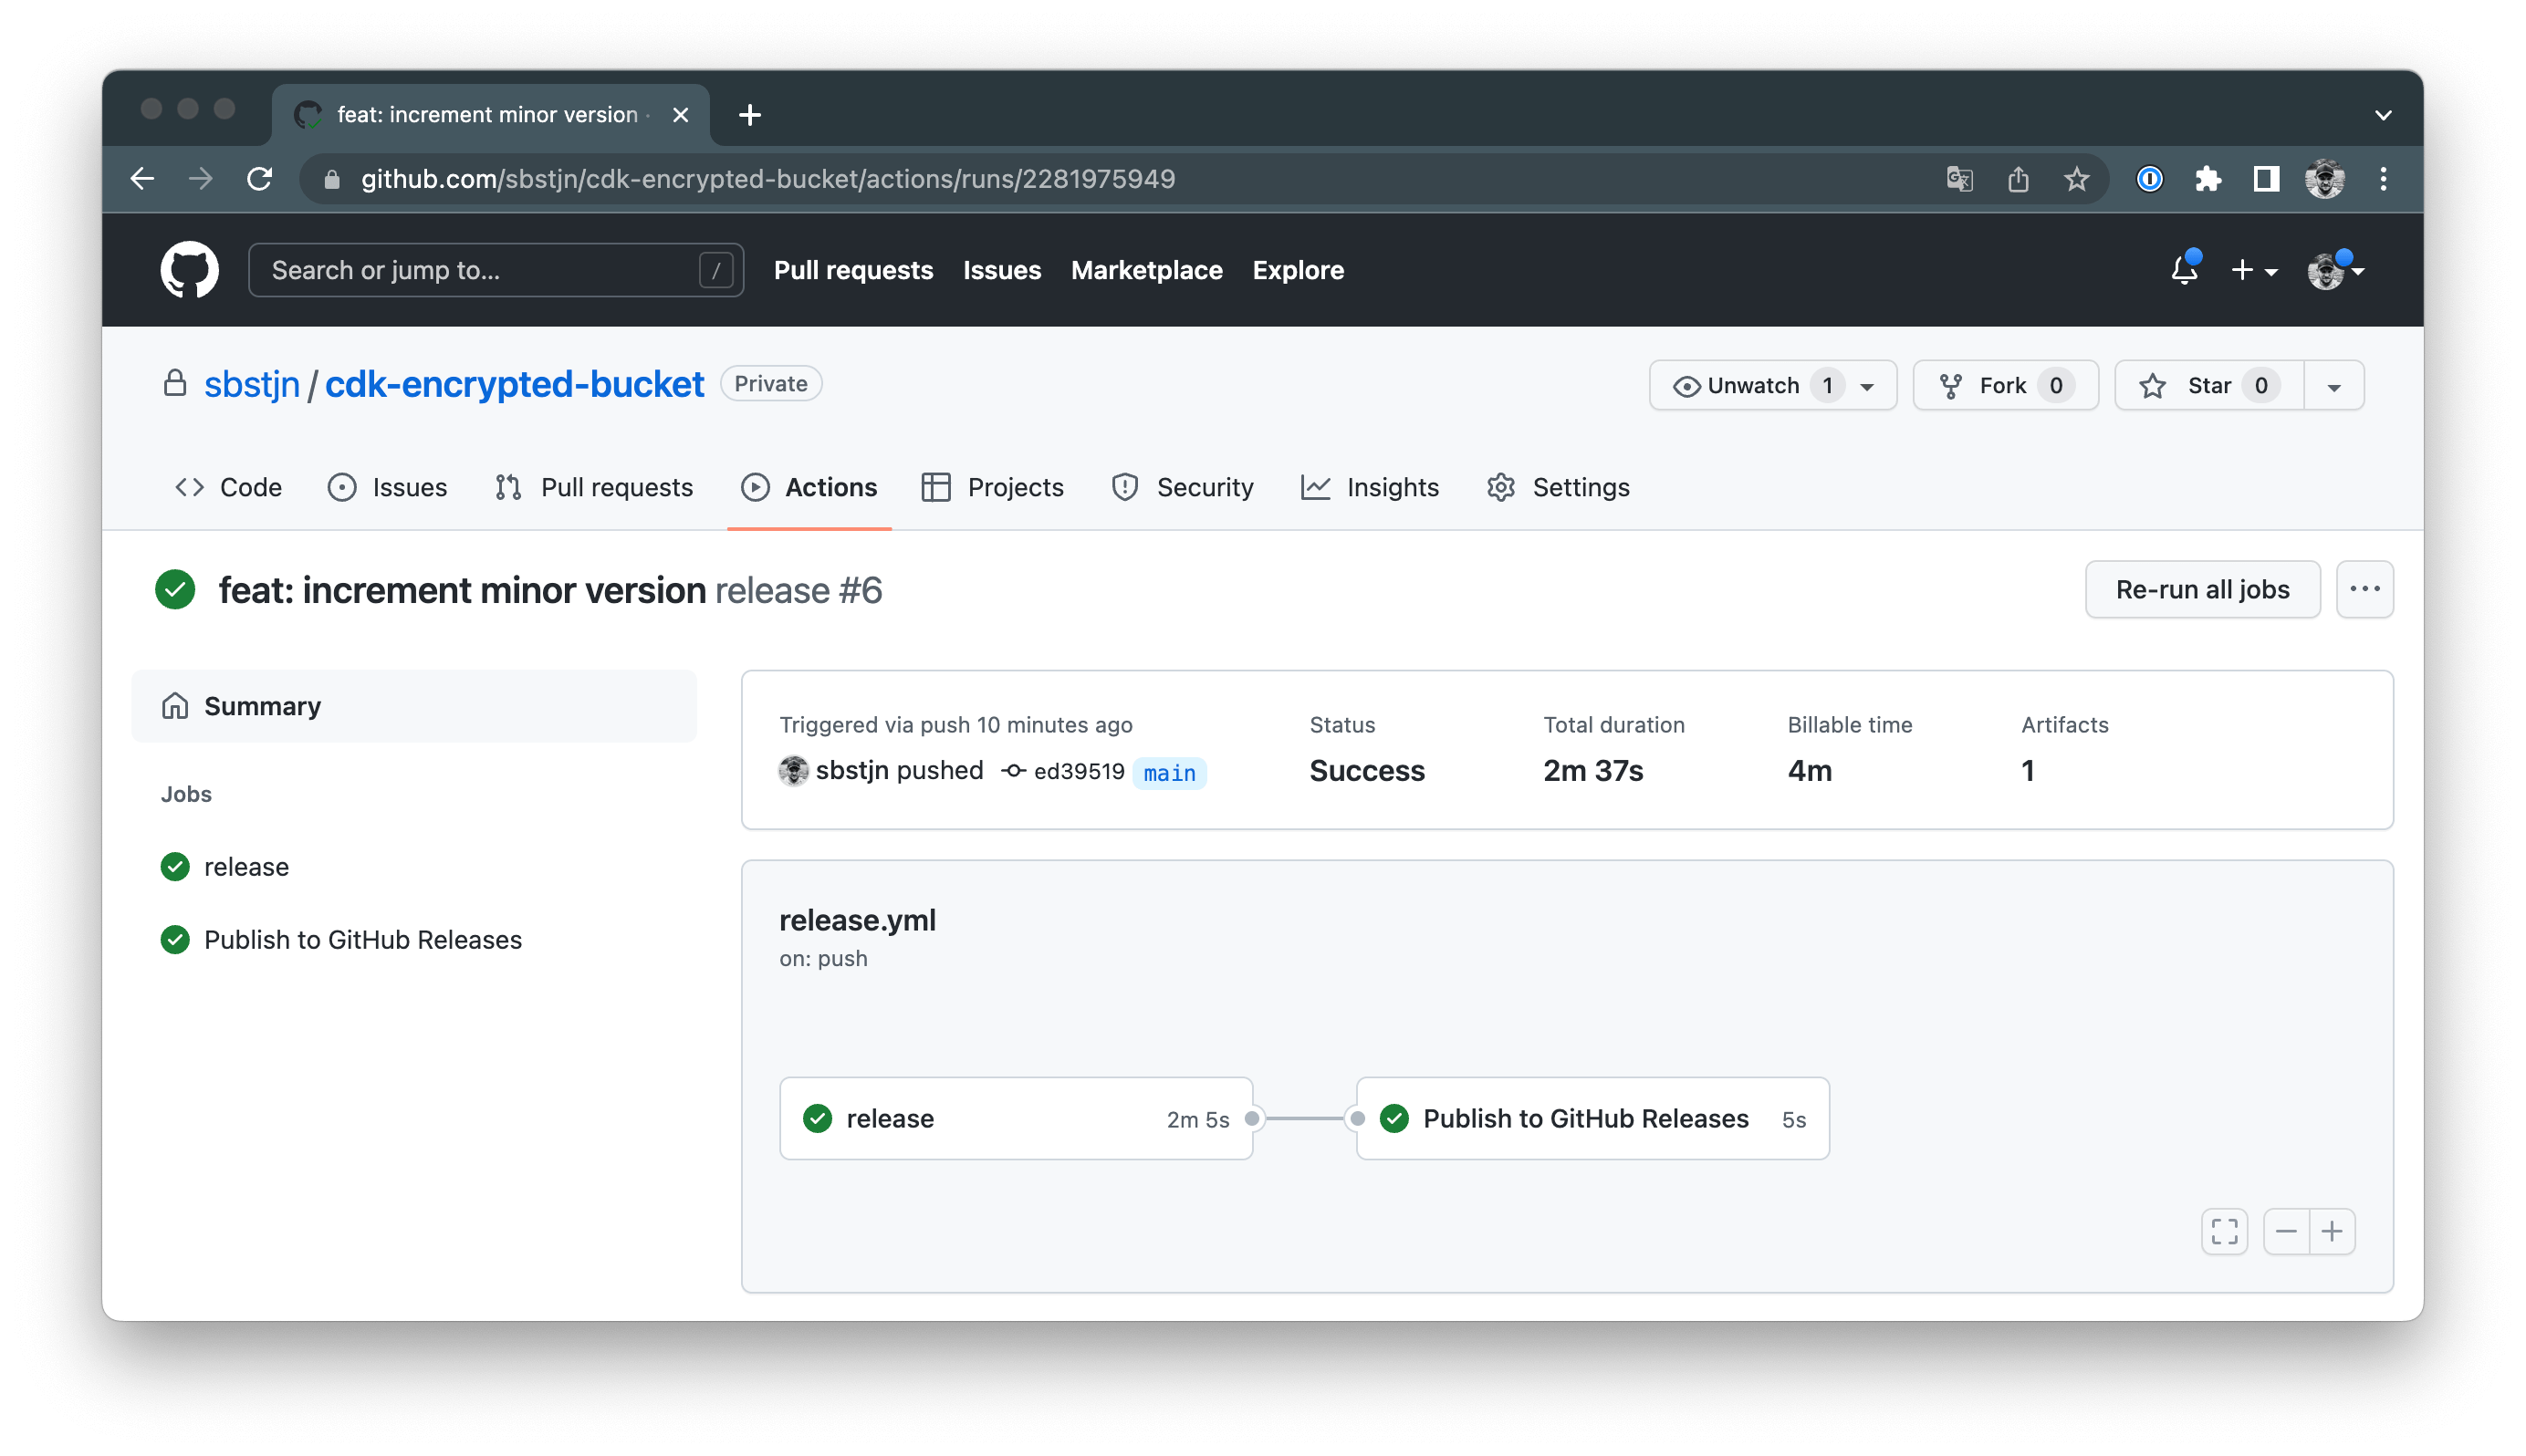The width and height of the screenshot is (2526, 1456).
Task: Open repository Settings via gear icon
Action: (1501, 487)
